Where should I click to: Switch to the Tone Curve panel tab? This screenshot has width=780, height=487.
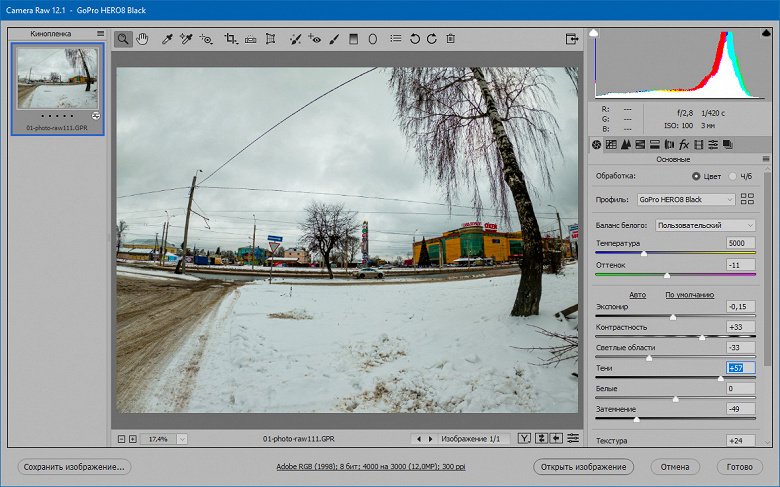click(611, 145)
